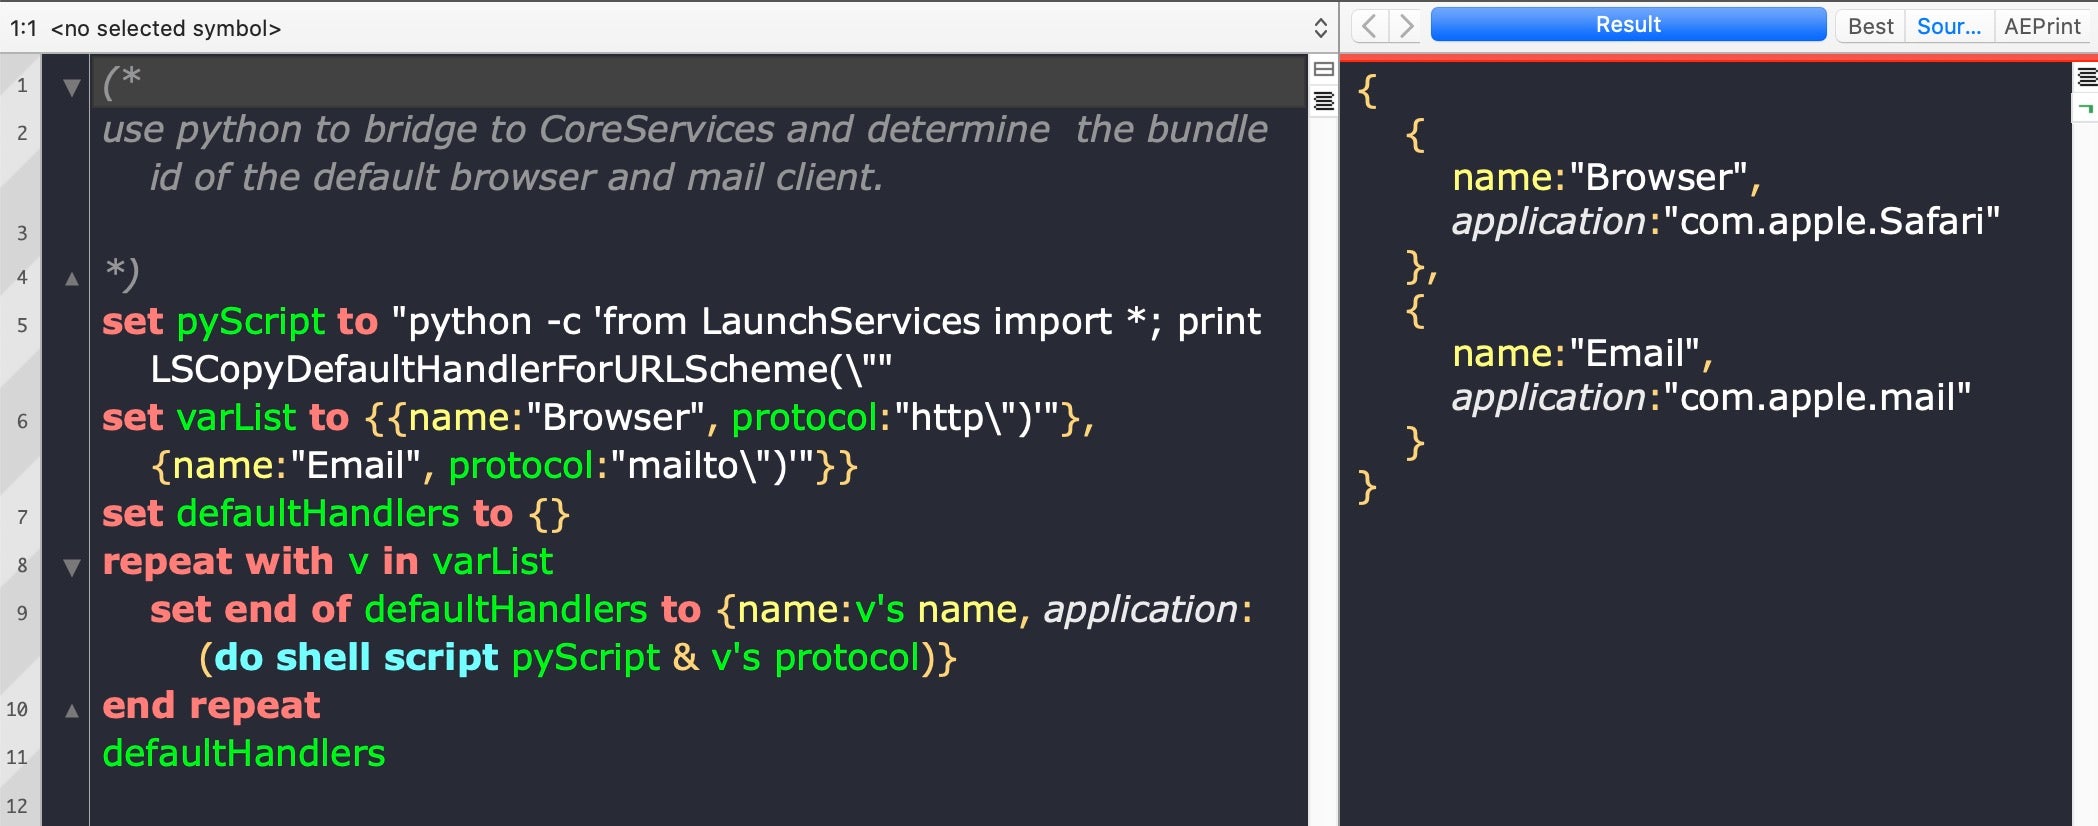Click the com.apple.Safari result value
This screenshot has width=2098, height=826.
pos(1830,221)
